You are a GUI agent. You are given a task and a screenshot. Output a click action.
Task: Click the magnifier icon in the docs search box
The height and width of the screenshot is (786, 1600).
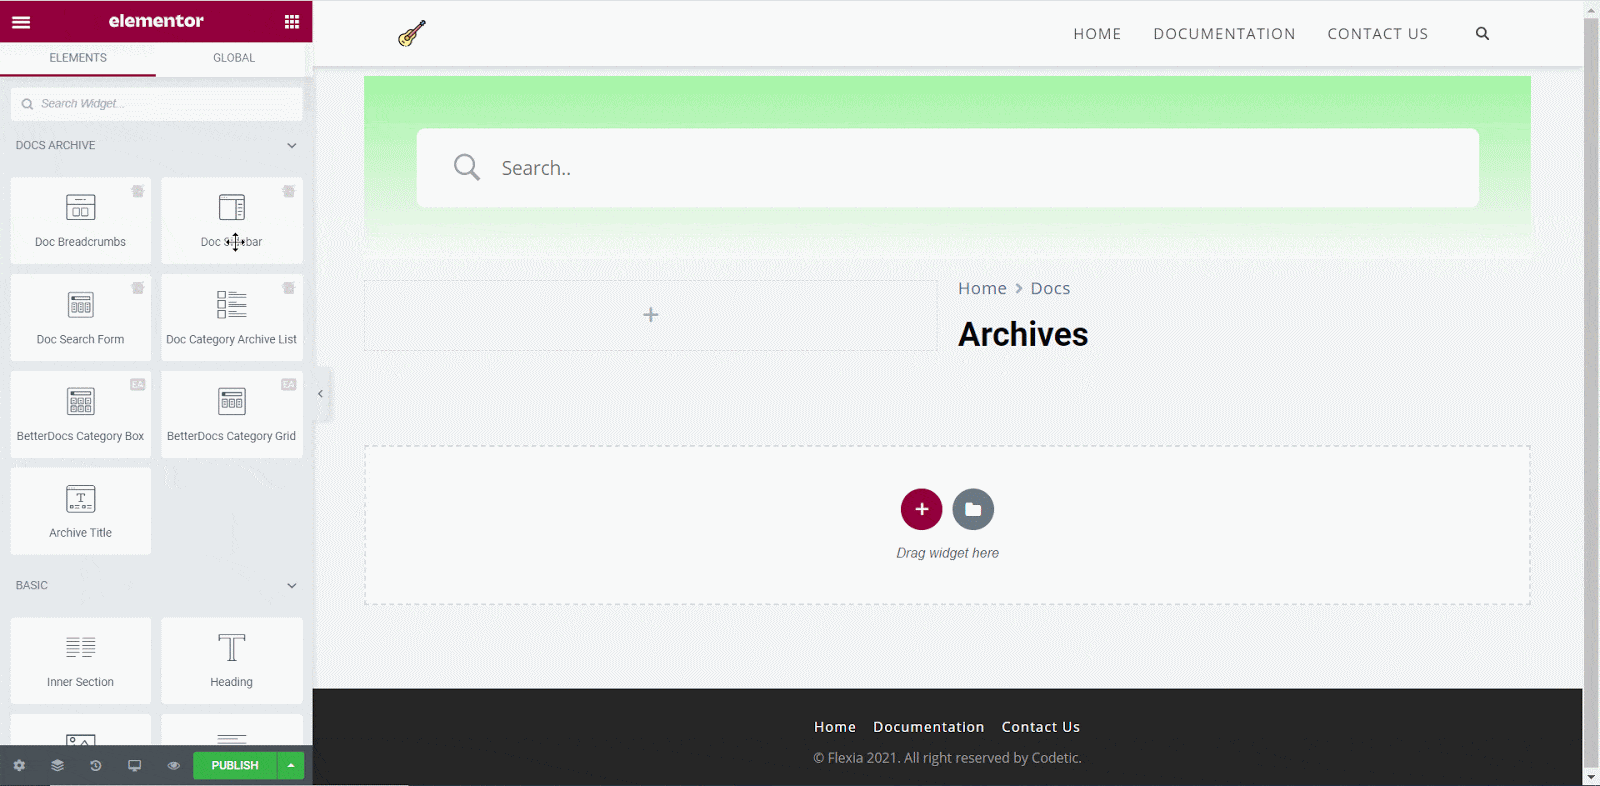[467, 167]
